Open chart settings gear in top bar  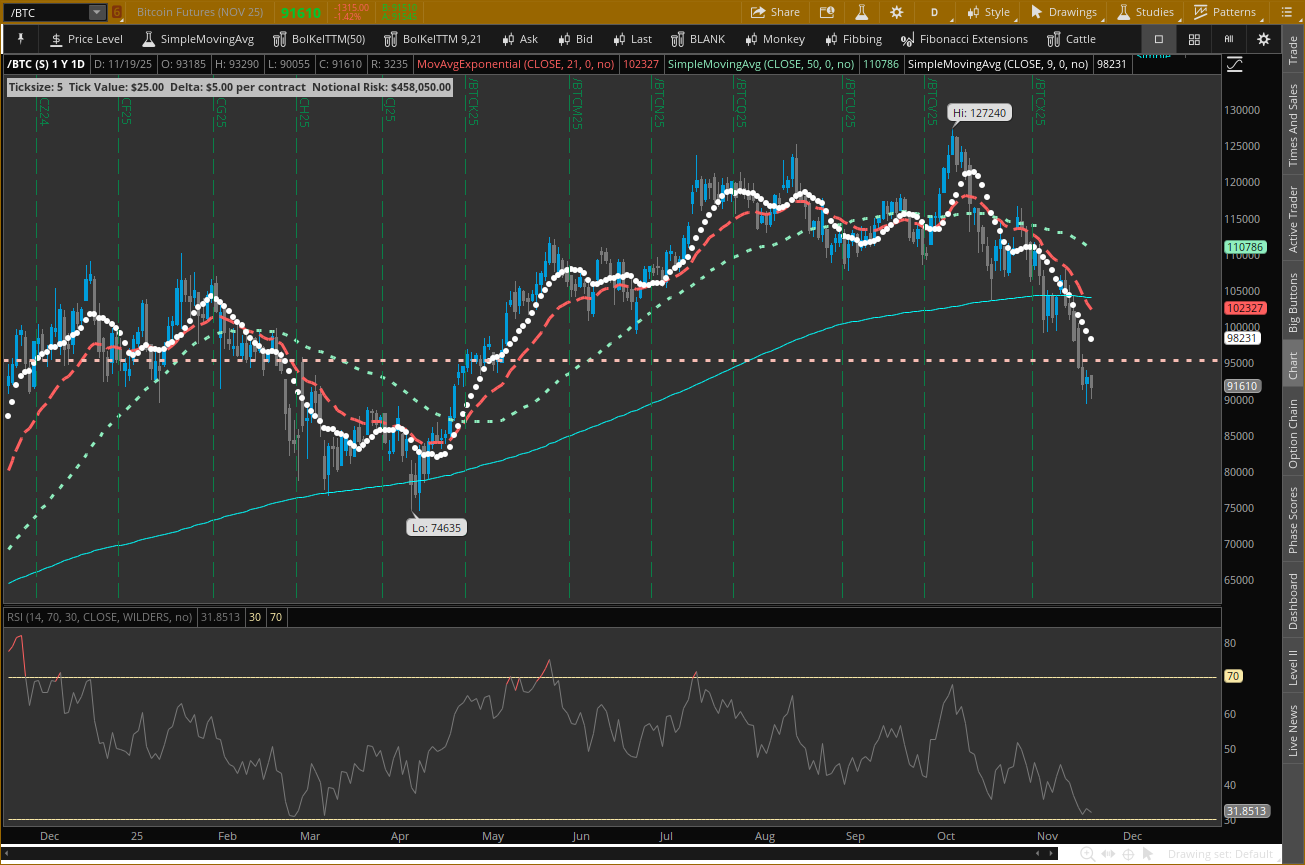click(895, 12)
